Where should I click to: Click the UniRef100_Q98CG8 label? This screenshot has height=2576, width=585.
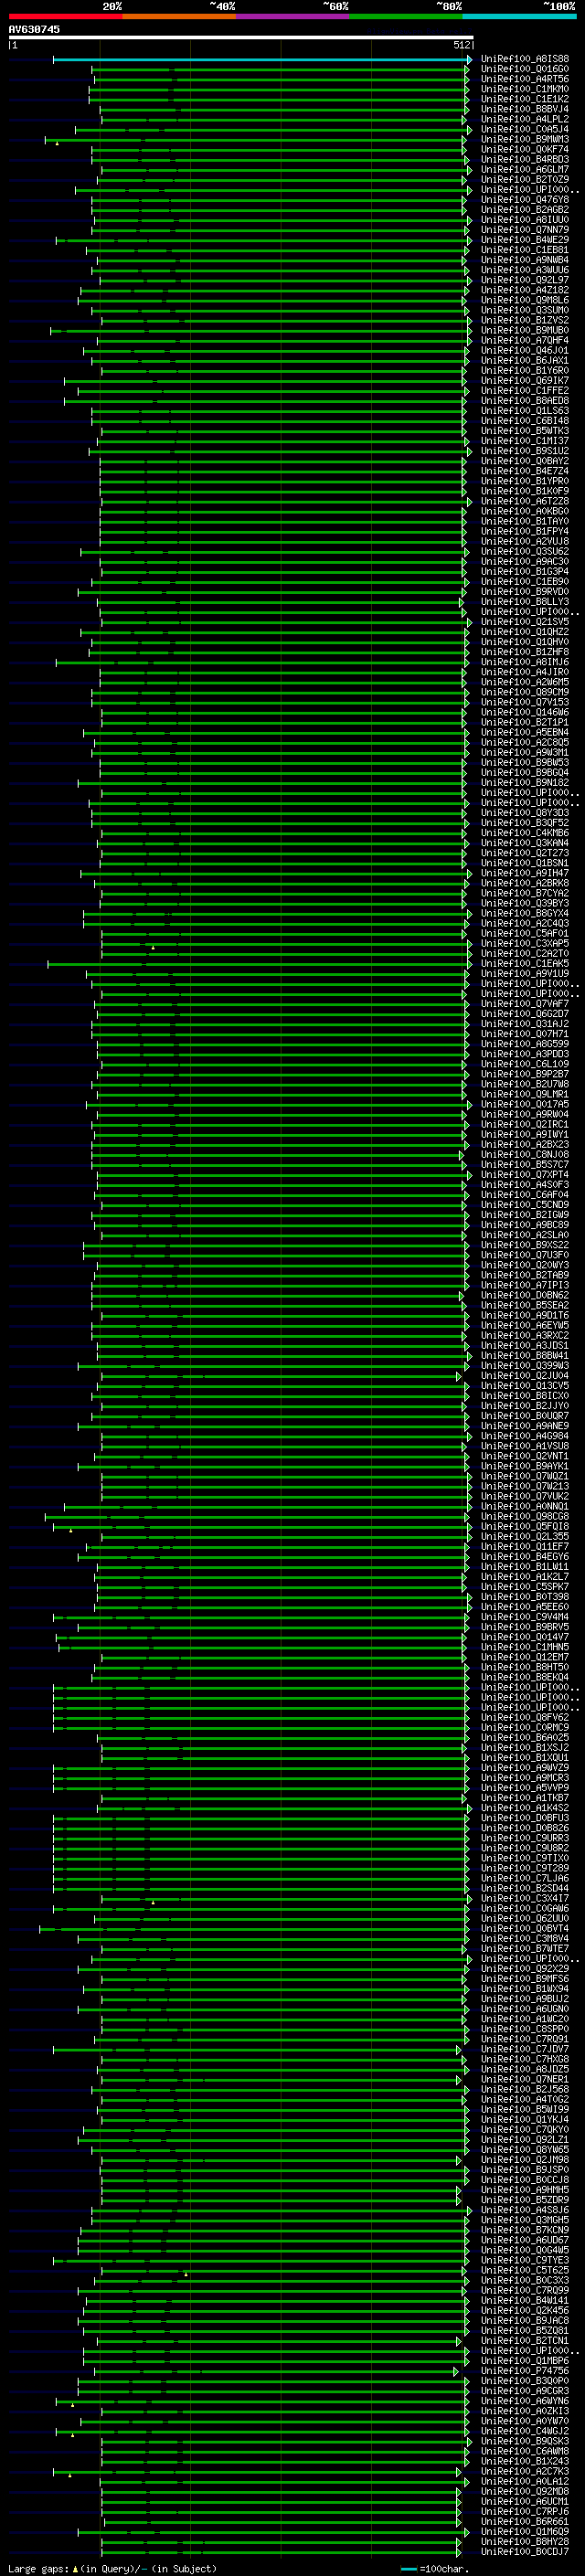[x=525, y=1517]
